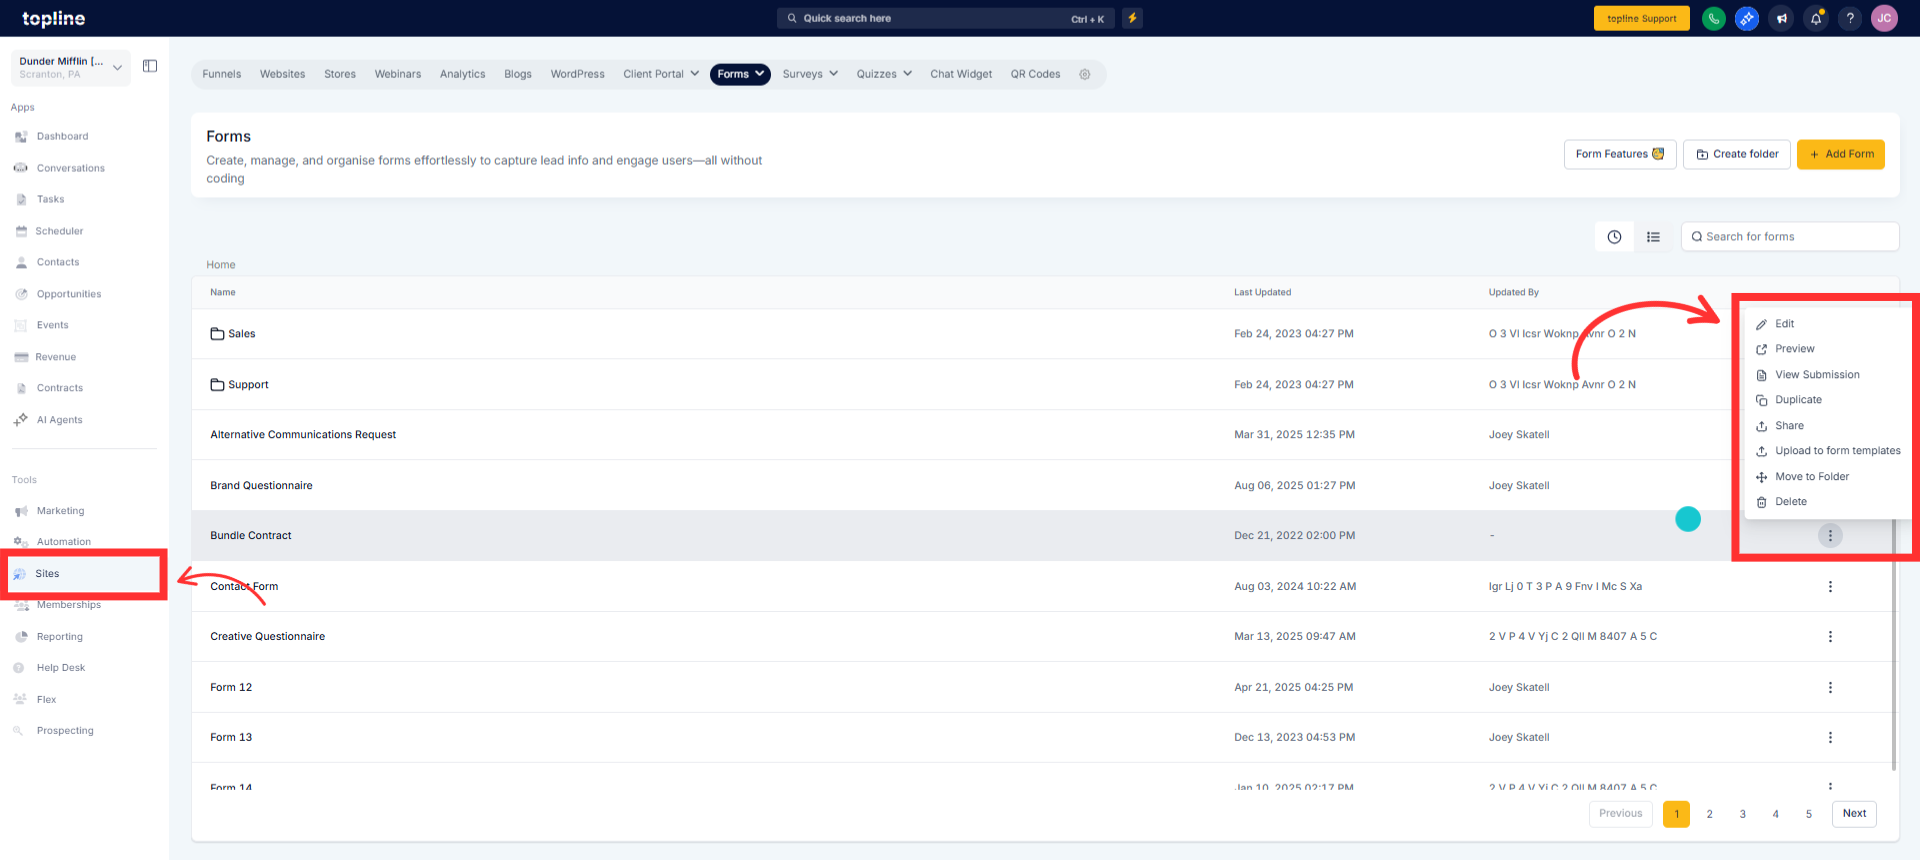Click the Create folder button
This screenshot has width=1920, height=860.
(1737, 154)
